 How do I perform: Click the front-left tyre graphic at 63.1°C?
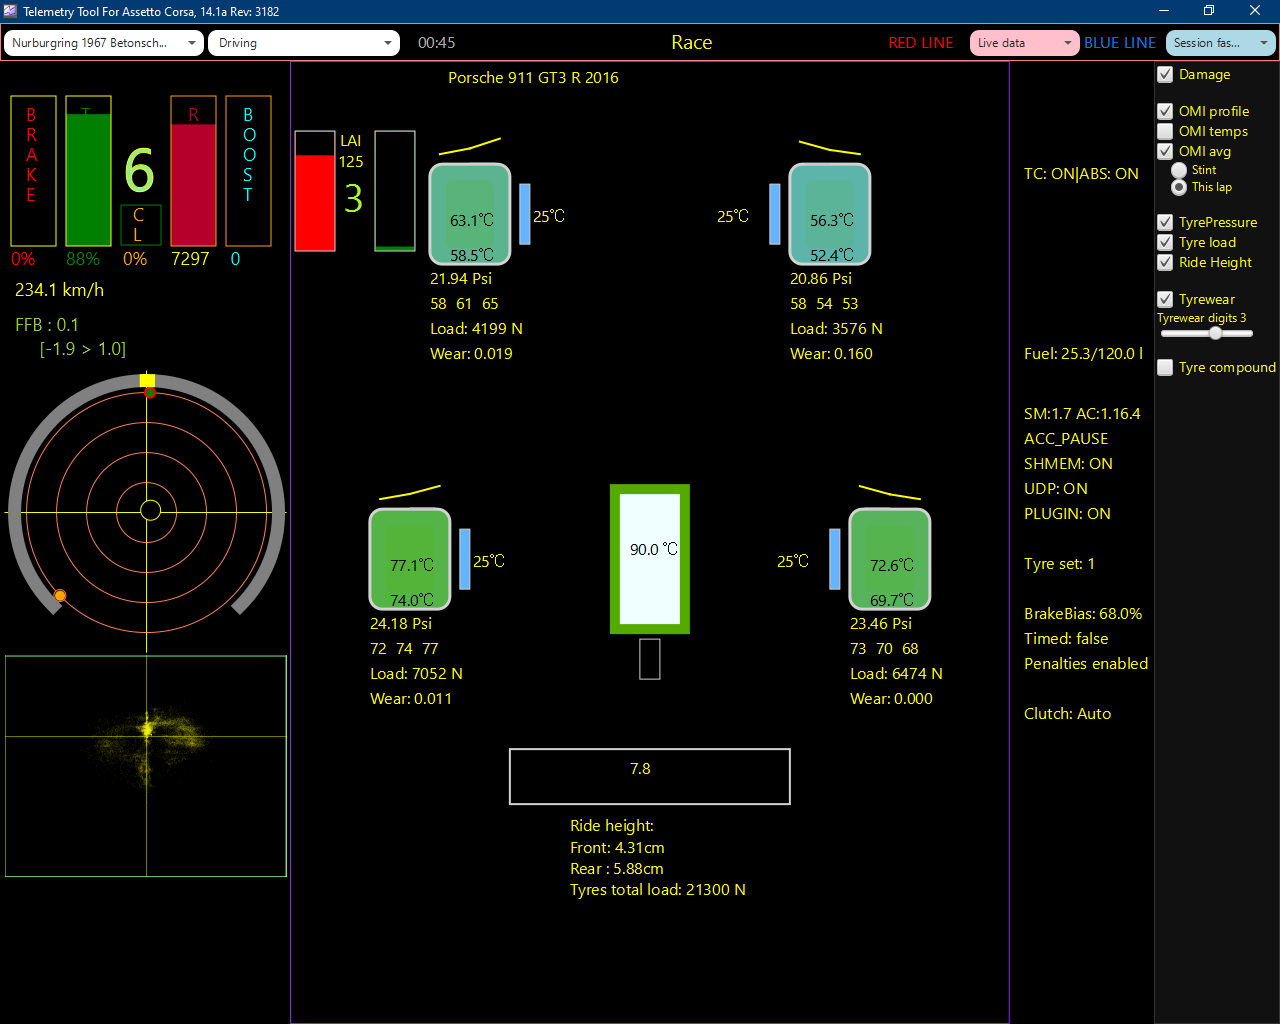[x=470, y=214]
